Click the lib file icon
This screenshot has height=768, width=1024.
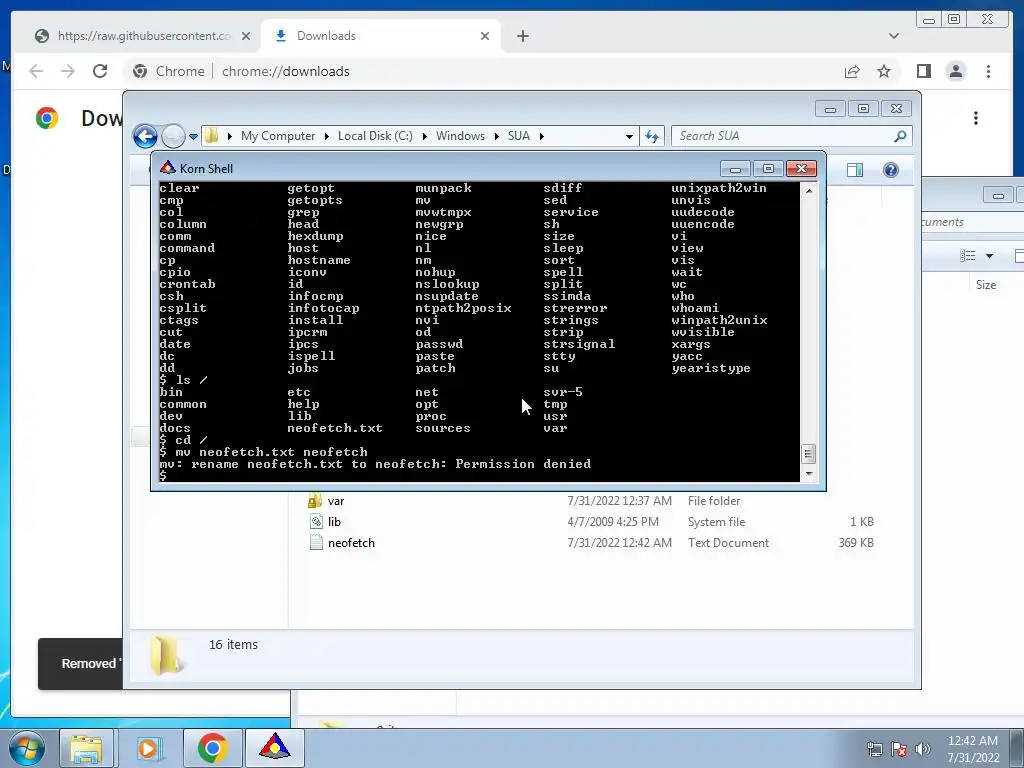316,521
